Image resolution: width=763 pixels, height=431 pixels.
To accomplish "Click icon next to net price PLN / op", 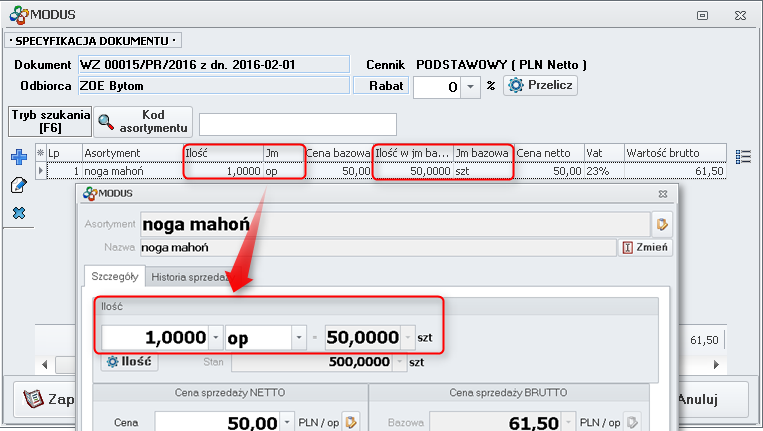I will click(350, 423).
